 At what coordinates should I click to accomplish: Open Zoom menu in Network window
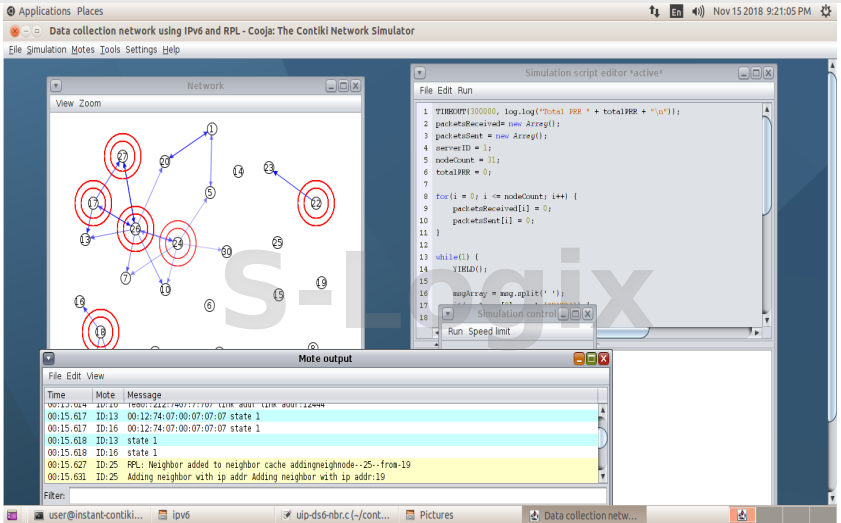[x=90, y=103]
